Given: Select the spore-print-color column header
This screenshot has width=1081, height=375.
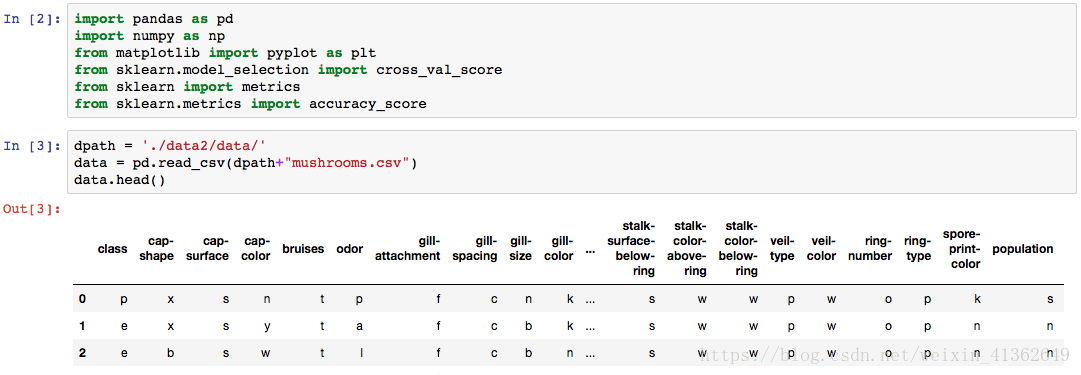Looking at the screenshot, I should [x=962, y=249].
